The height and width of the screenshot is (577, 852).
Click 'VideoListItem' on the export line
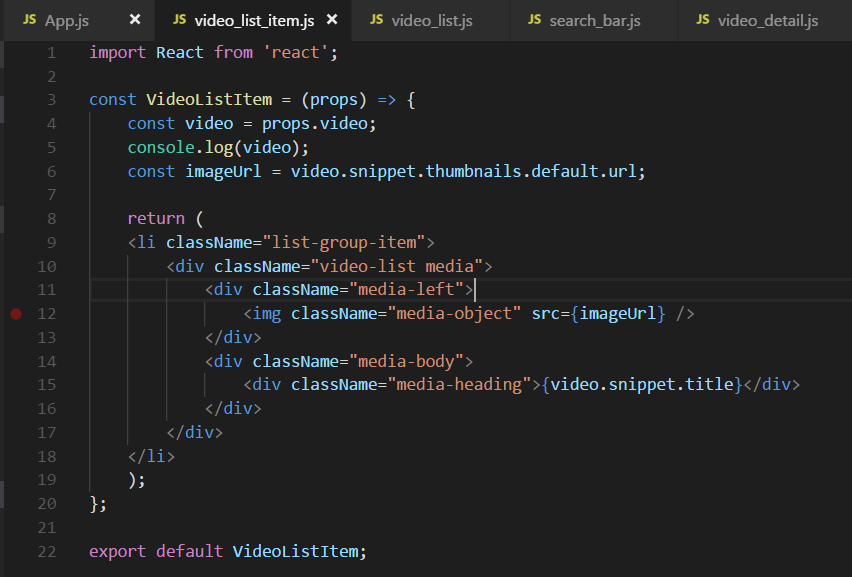tap(296, 551)
